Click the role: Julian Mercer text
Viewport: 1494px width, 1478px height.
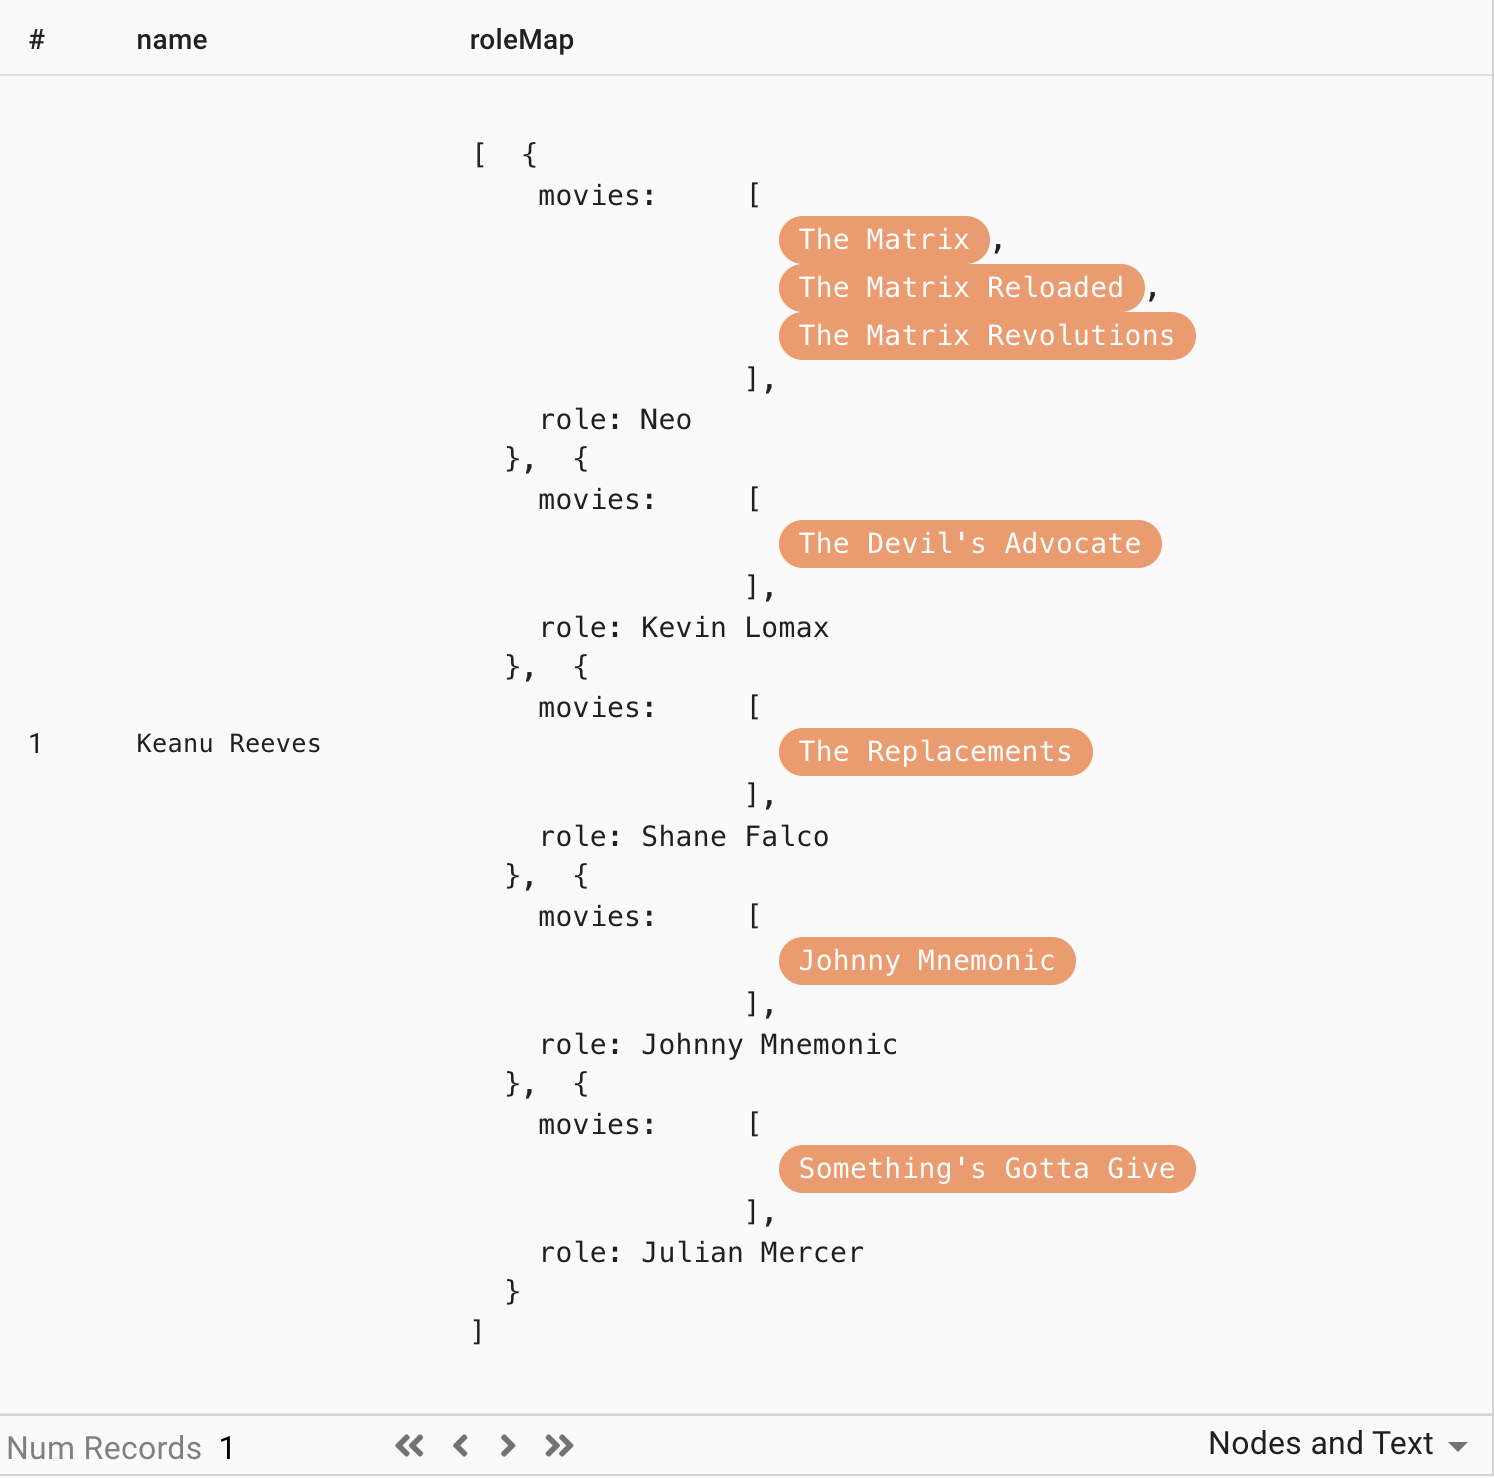(x=701, y=1253)
